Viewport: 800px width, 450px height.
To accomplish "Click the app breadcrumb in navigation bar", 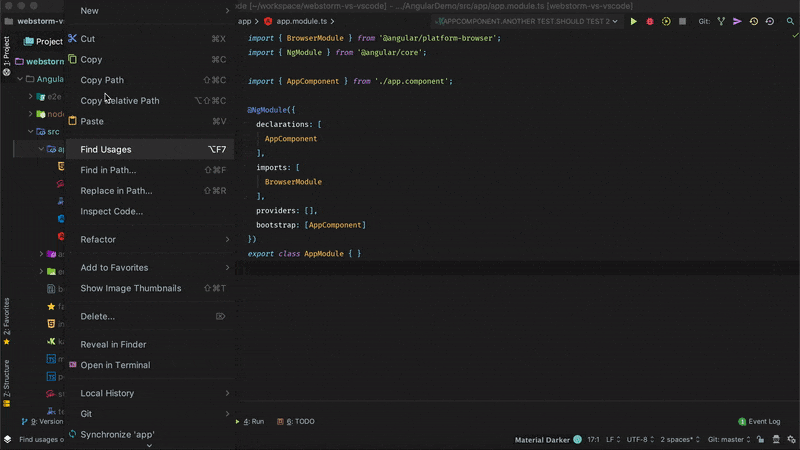I will 244,21.
